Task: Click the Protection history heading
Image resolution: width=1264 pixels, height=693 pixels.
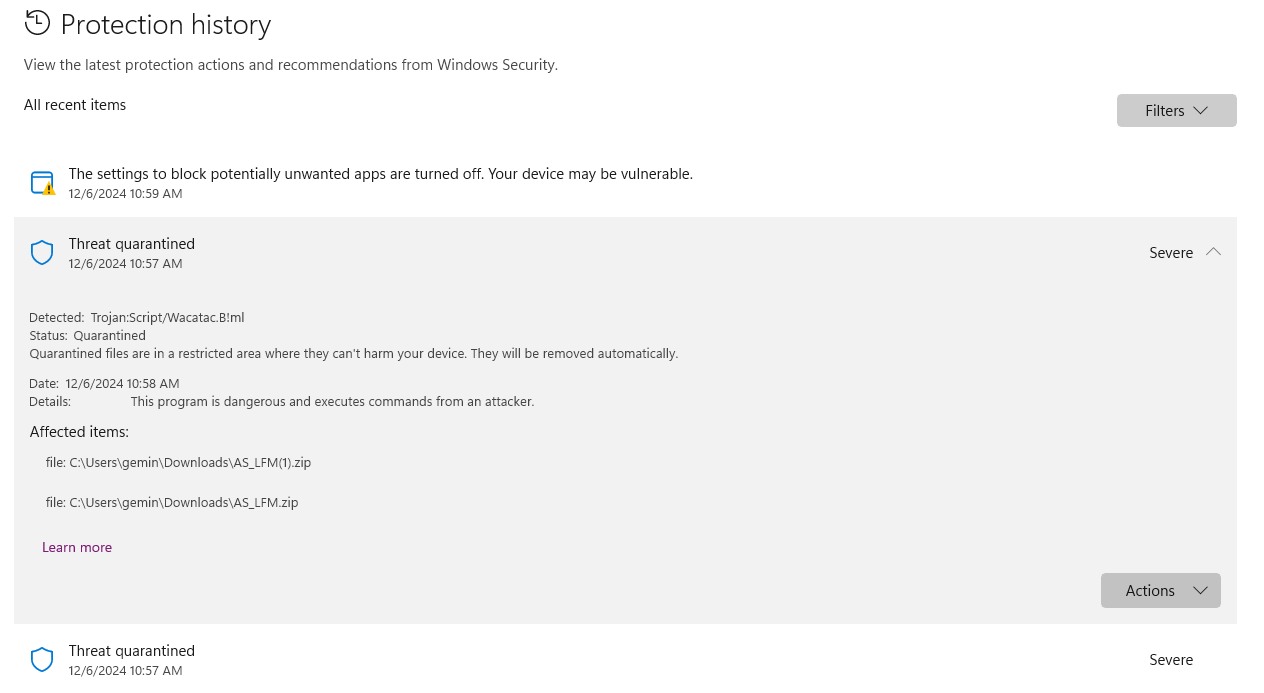Action: pos(166,24)
